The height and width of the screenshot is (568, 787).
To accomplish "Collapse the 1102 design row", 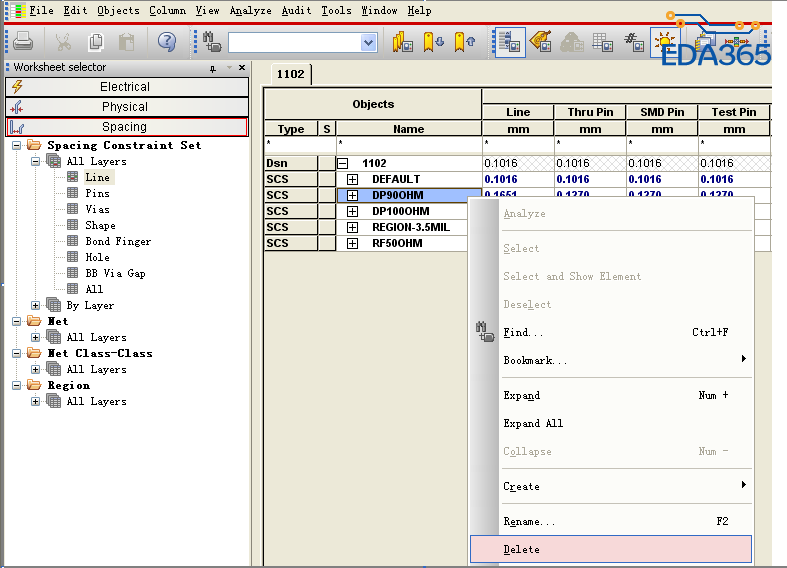I will [x=343, y=163].
